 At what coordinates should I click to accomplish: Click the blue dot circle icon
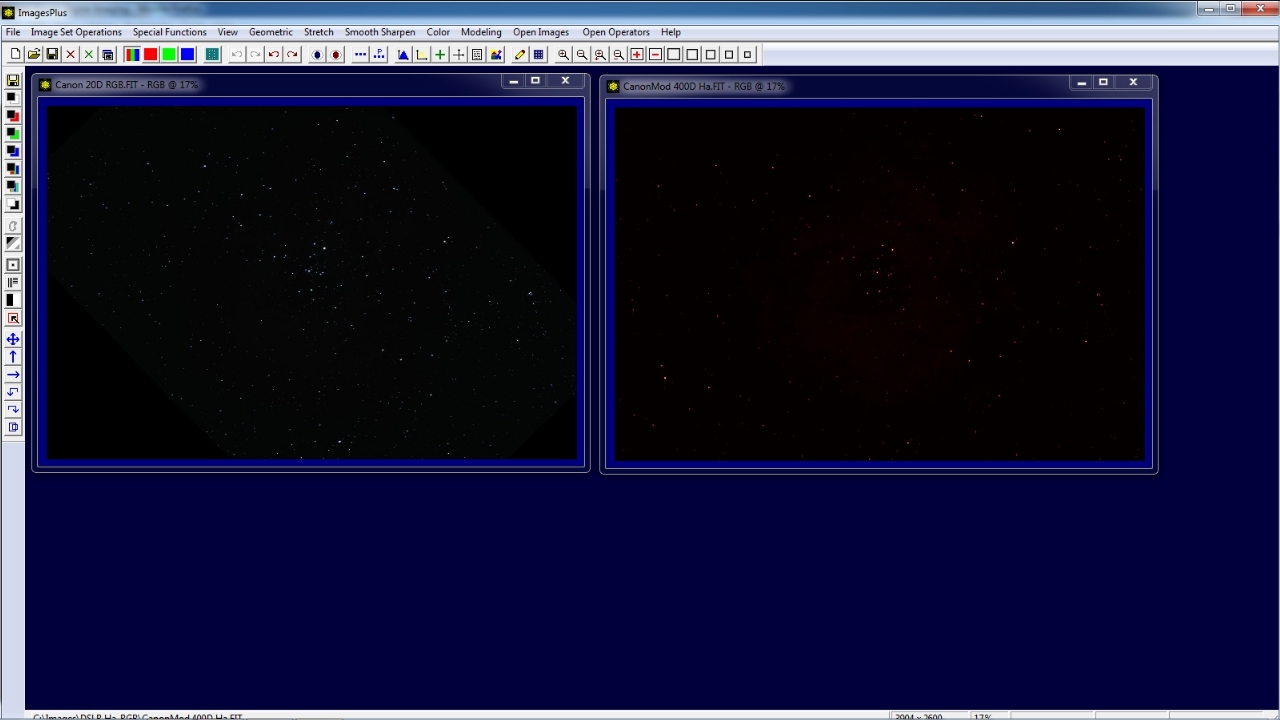[317, 54]
